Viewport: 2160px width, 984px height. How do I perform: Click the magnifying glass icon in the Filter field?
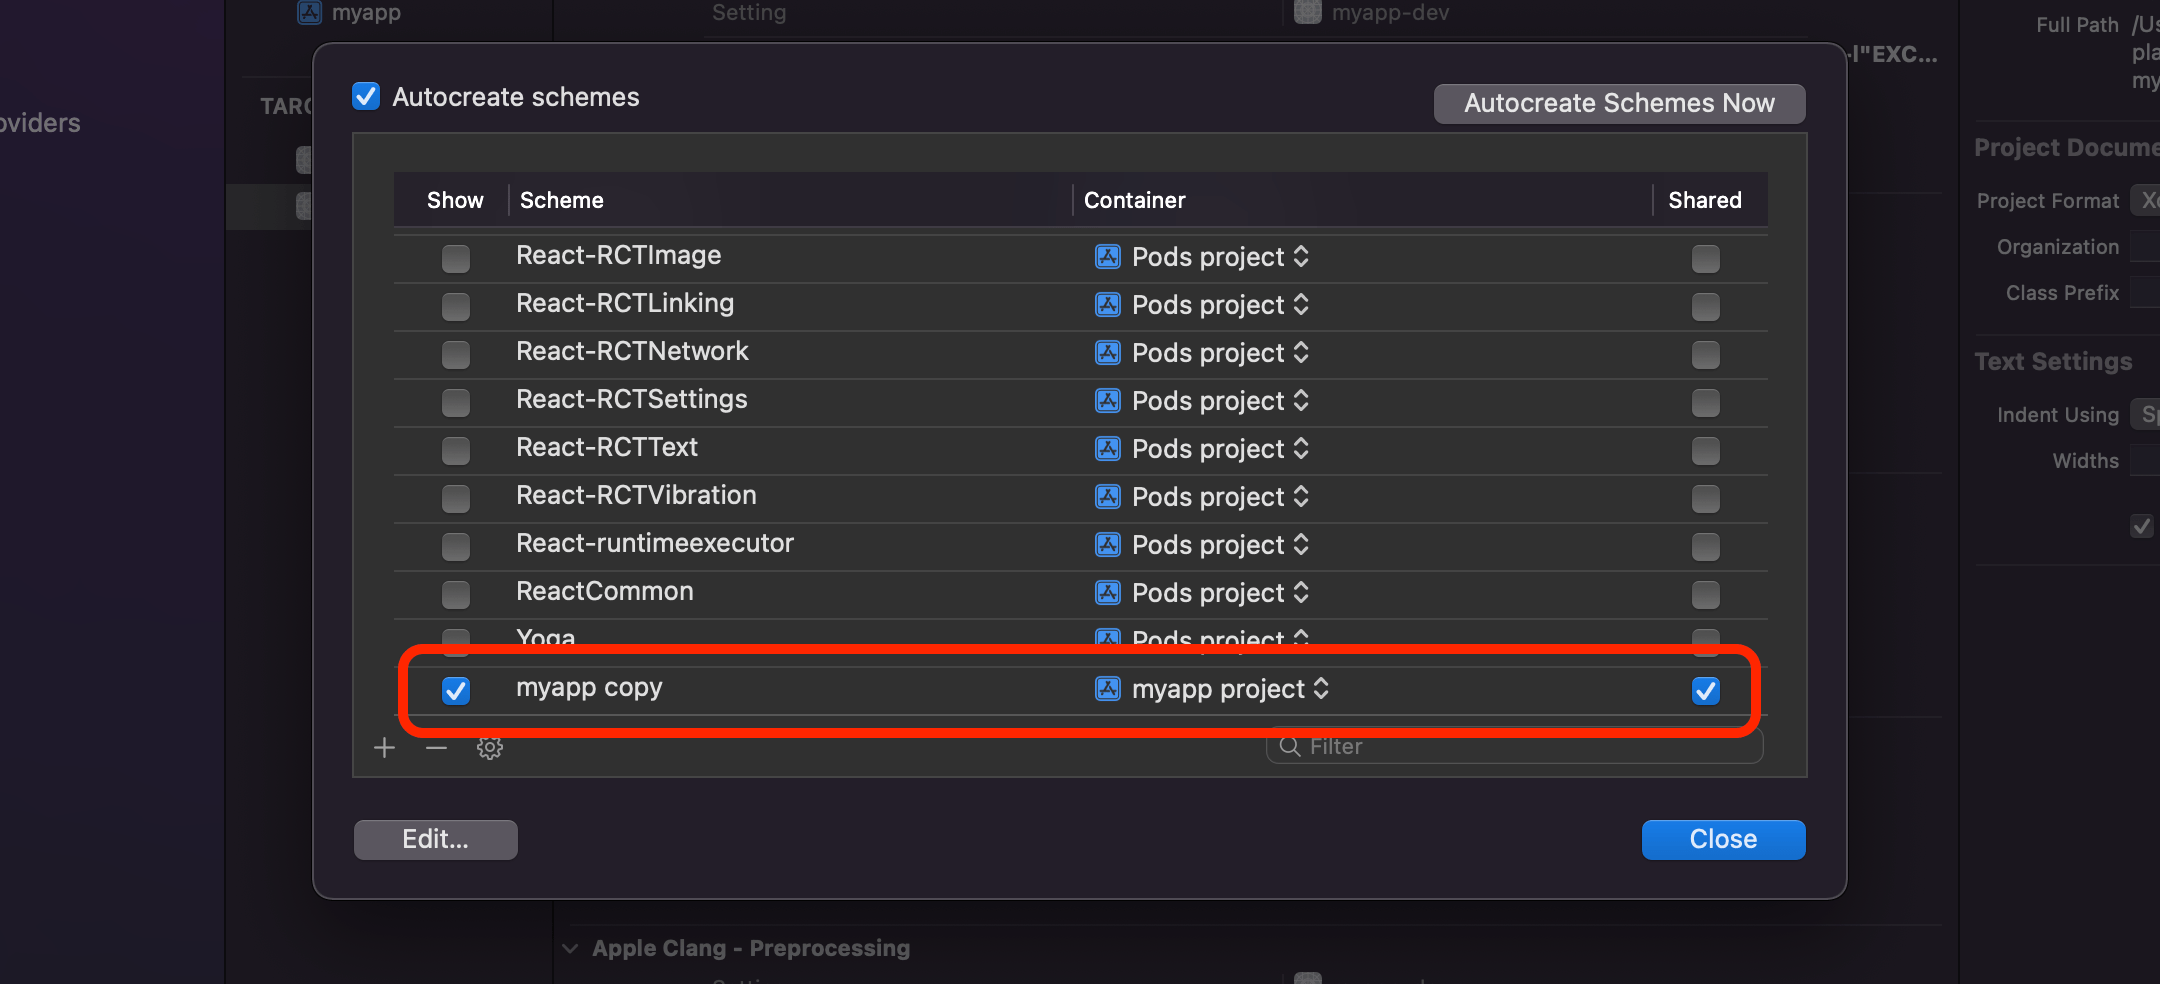click(x=1290, y=746)
